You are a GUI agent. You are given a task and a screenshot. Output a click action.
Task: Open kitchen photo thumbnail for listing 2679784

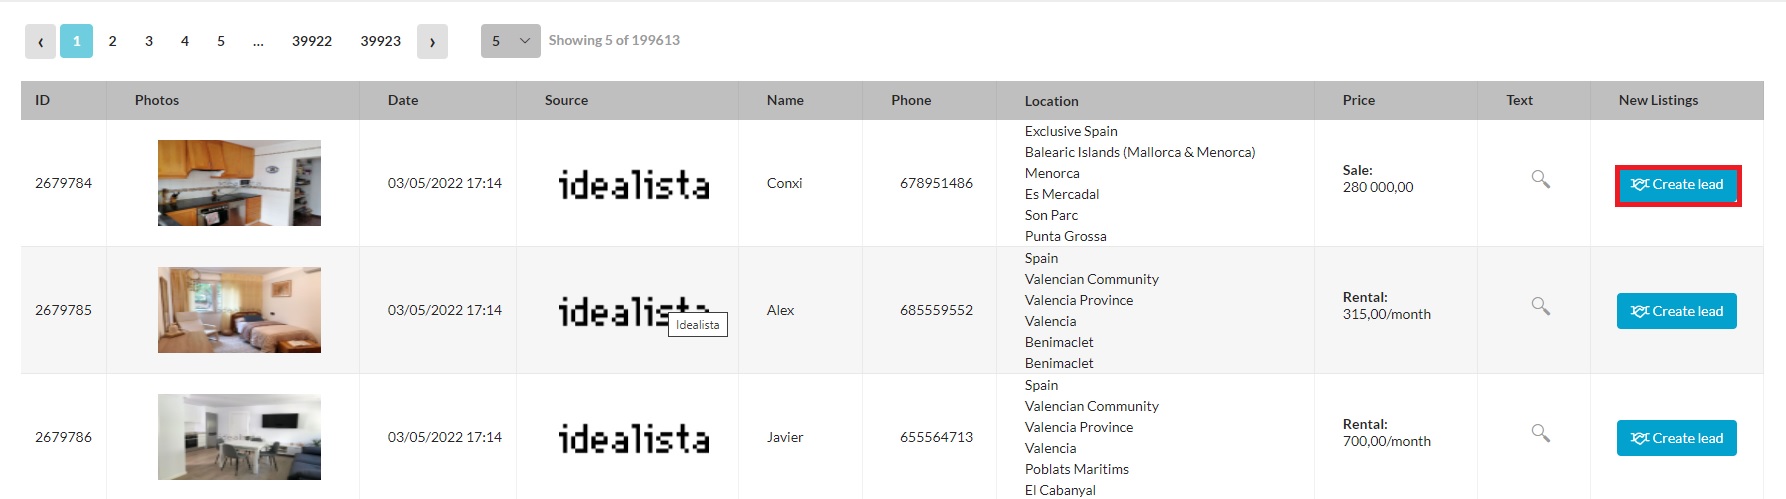[x=239, y=183]
